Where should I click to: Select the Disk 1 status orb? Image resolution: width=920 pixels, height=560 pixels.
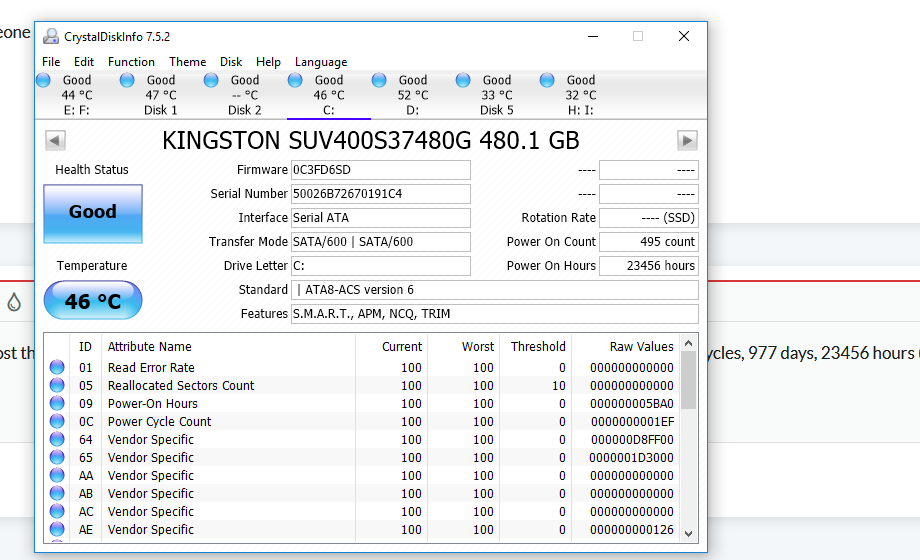[x=127, y=80]
